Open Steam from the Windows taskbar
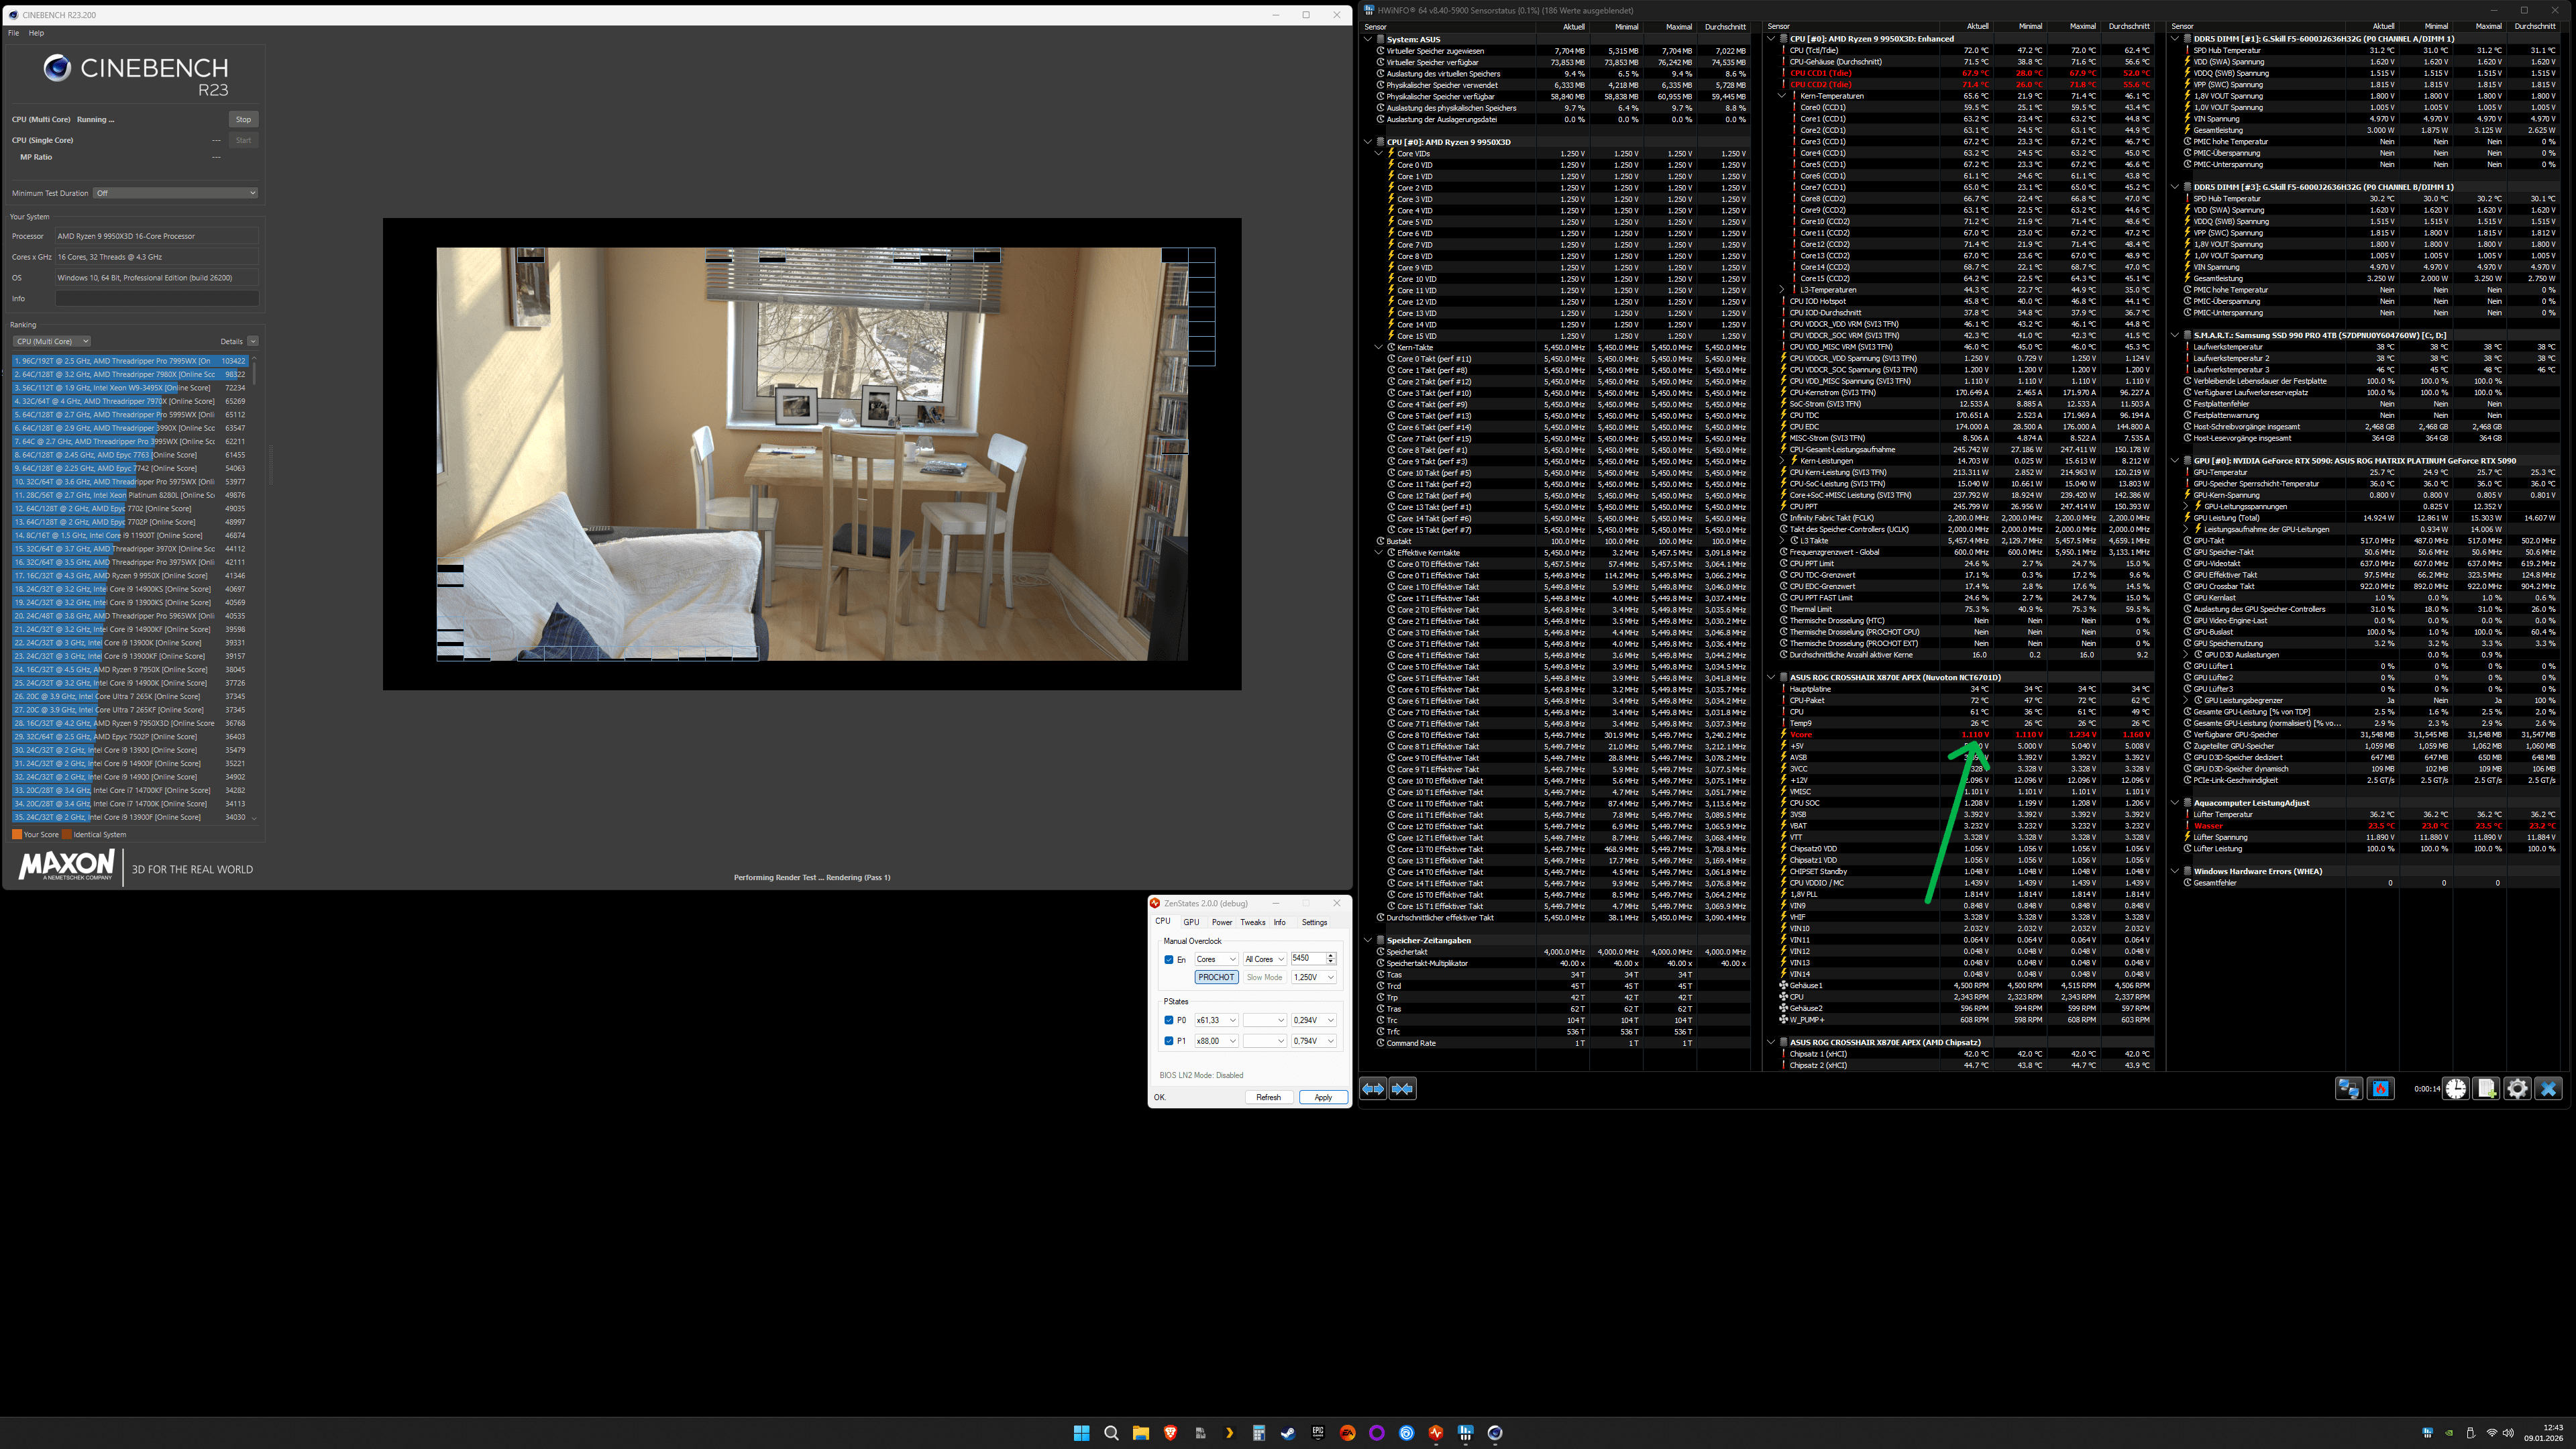Image resolution: width=2576 pixels, height=1449 pixels. 1288,1433
